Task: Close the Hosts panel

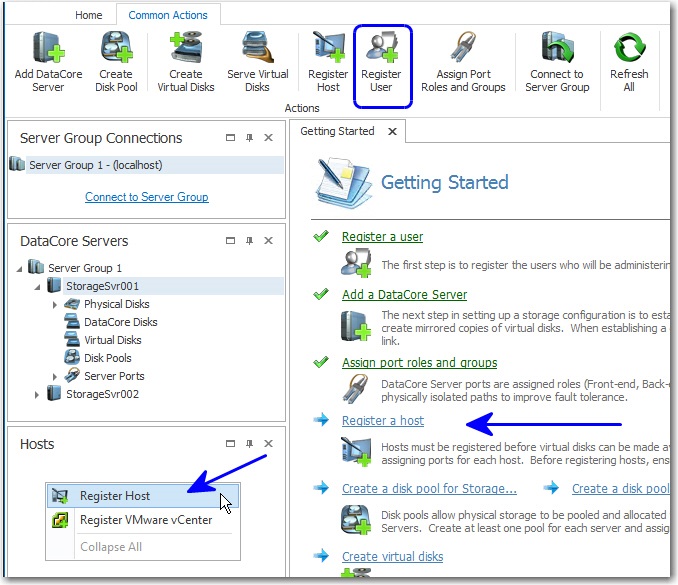Action: tap(269, 443)
